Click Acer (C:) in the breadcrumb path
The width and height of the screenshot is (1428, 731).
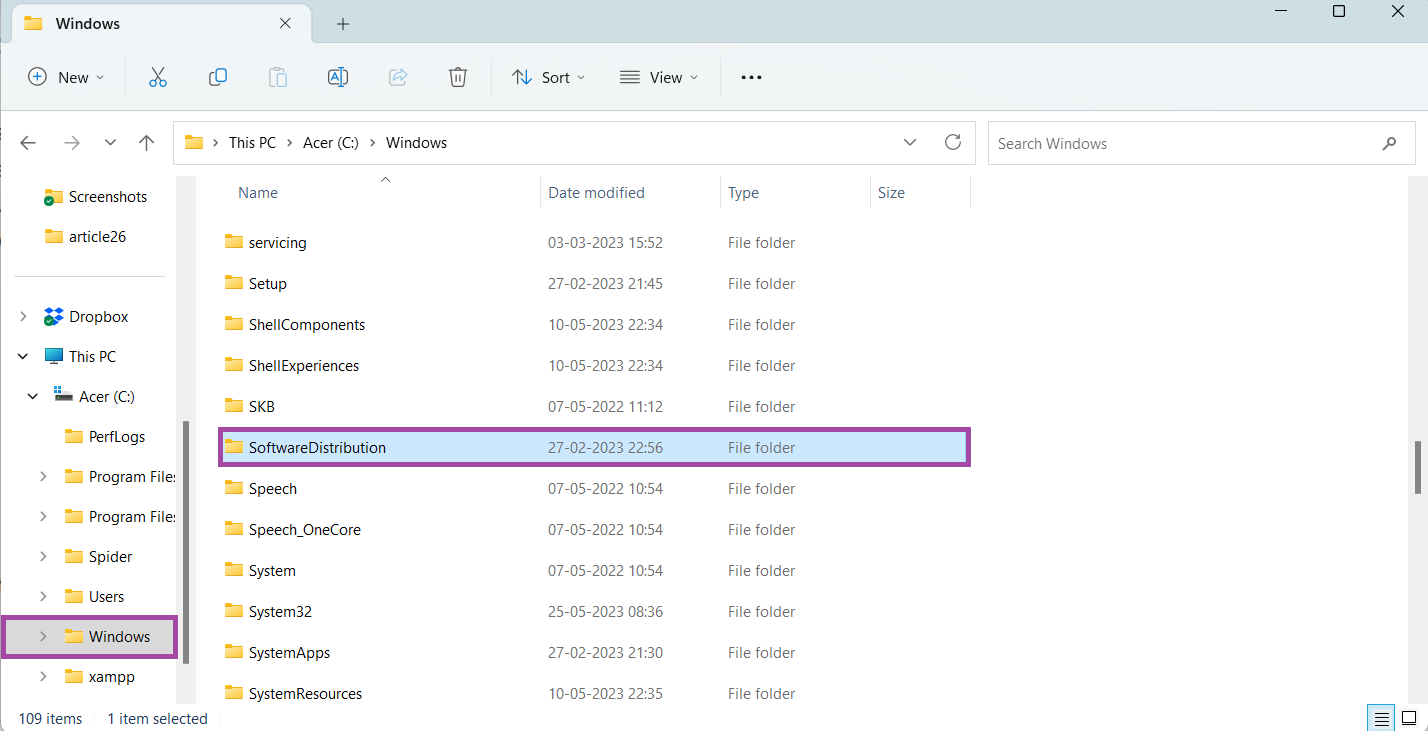[x=330, y=143]
